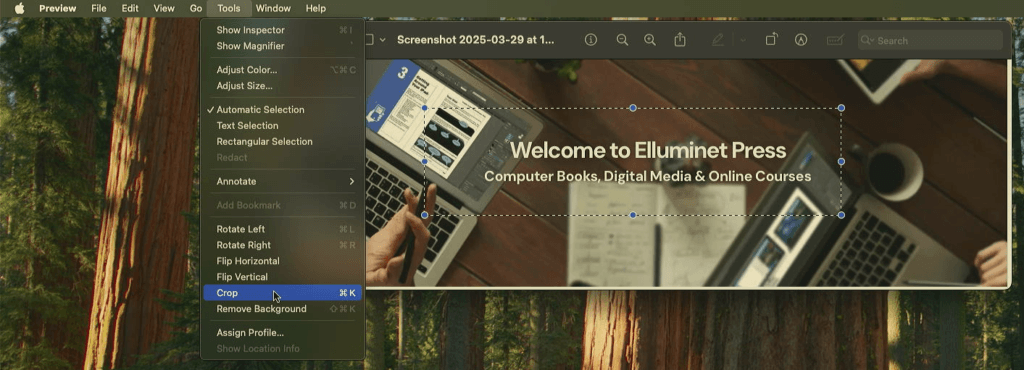The image size is (1024, 370).
Task: Click the bottom-center selection handle
Action: pyautogui.click(x=633, y=215)
